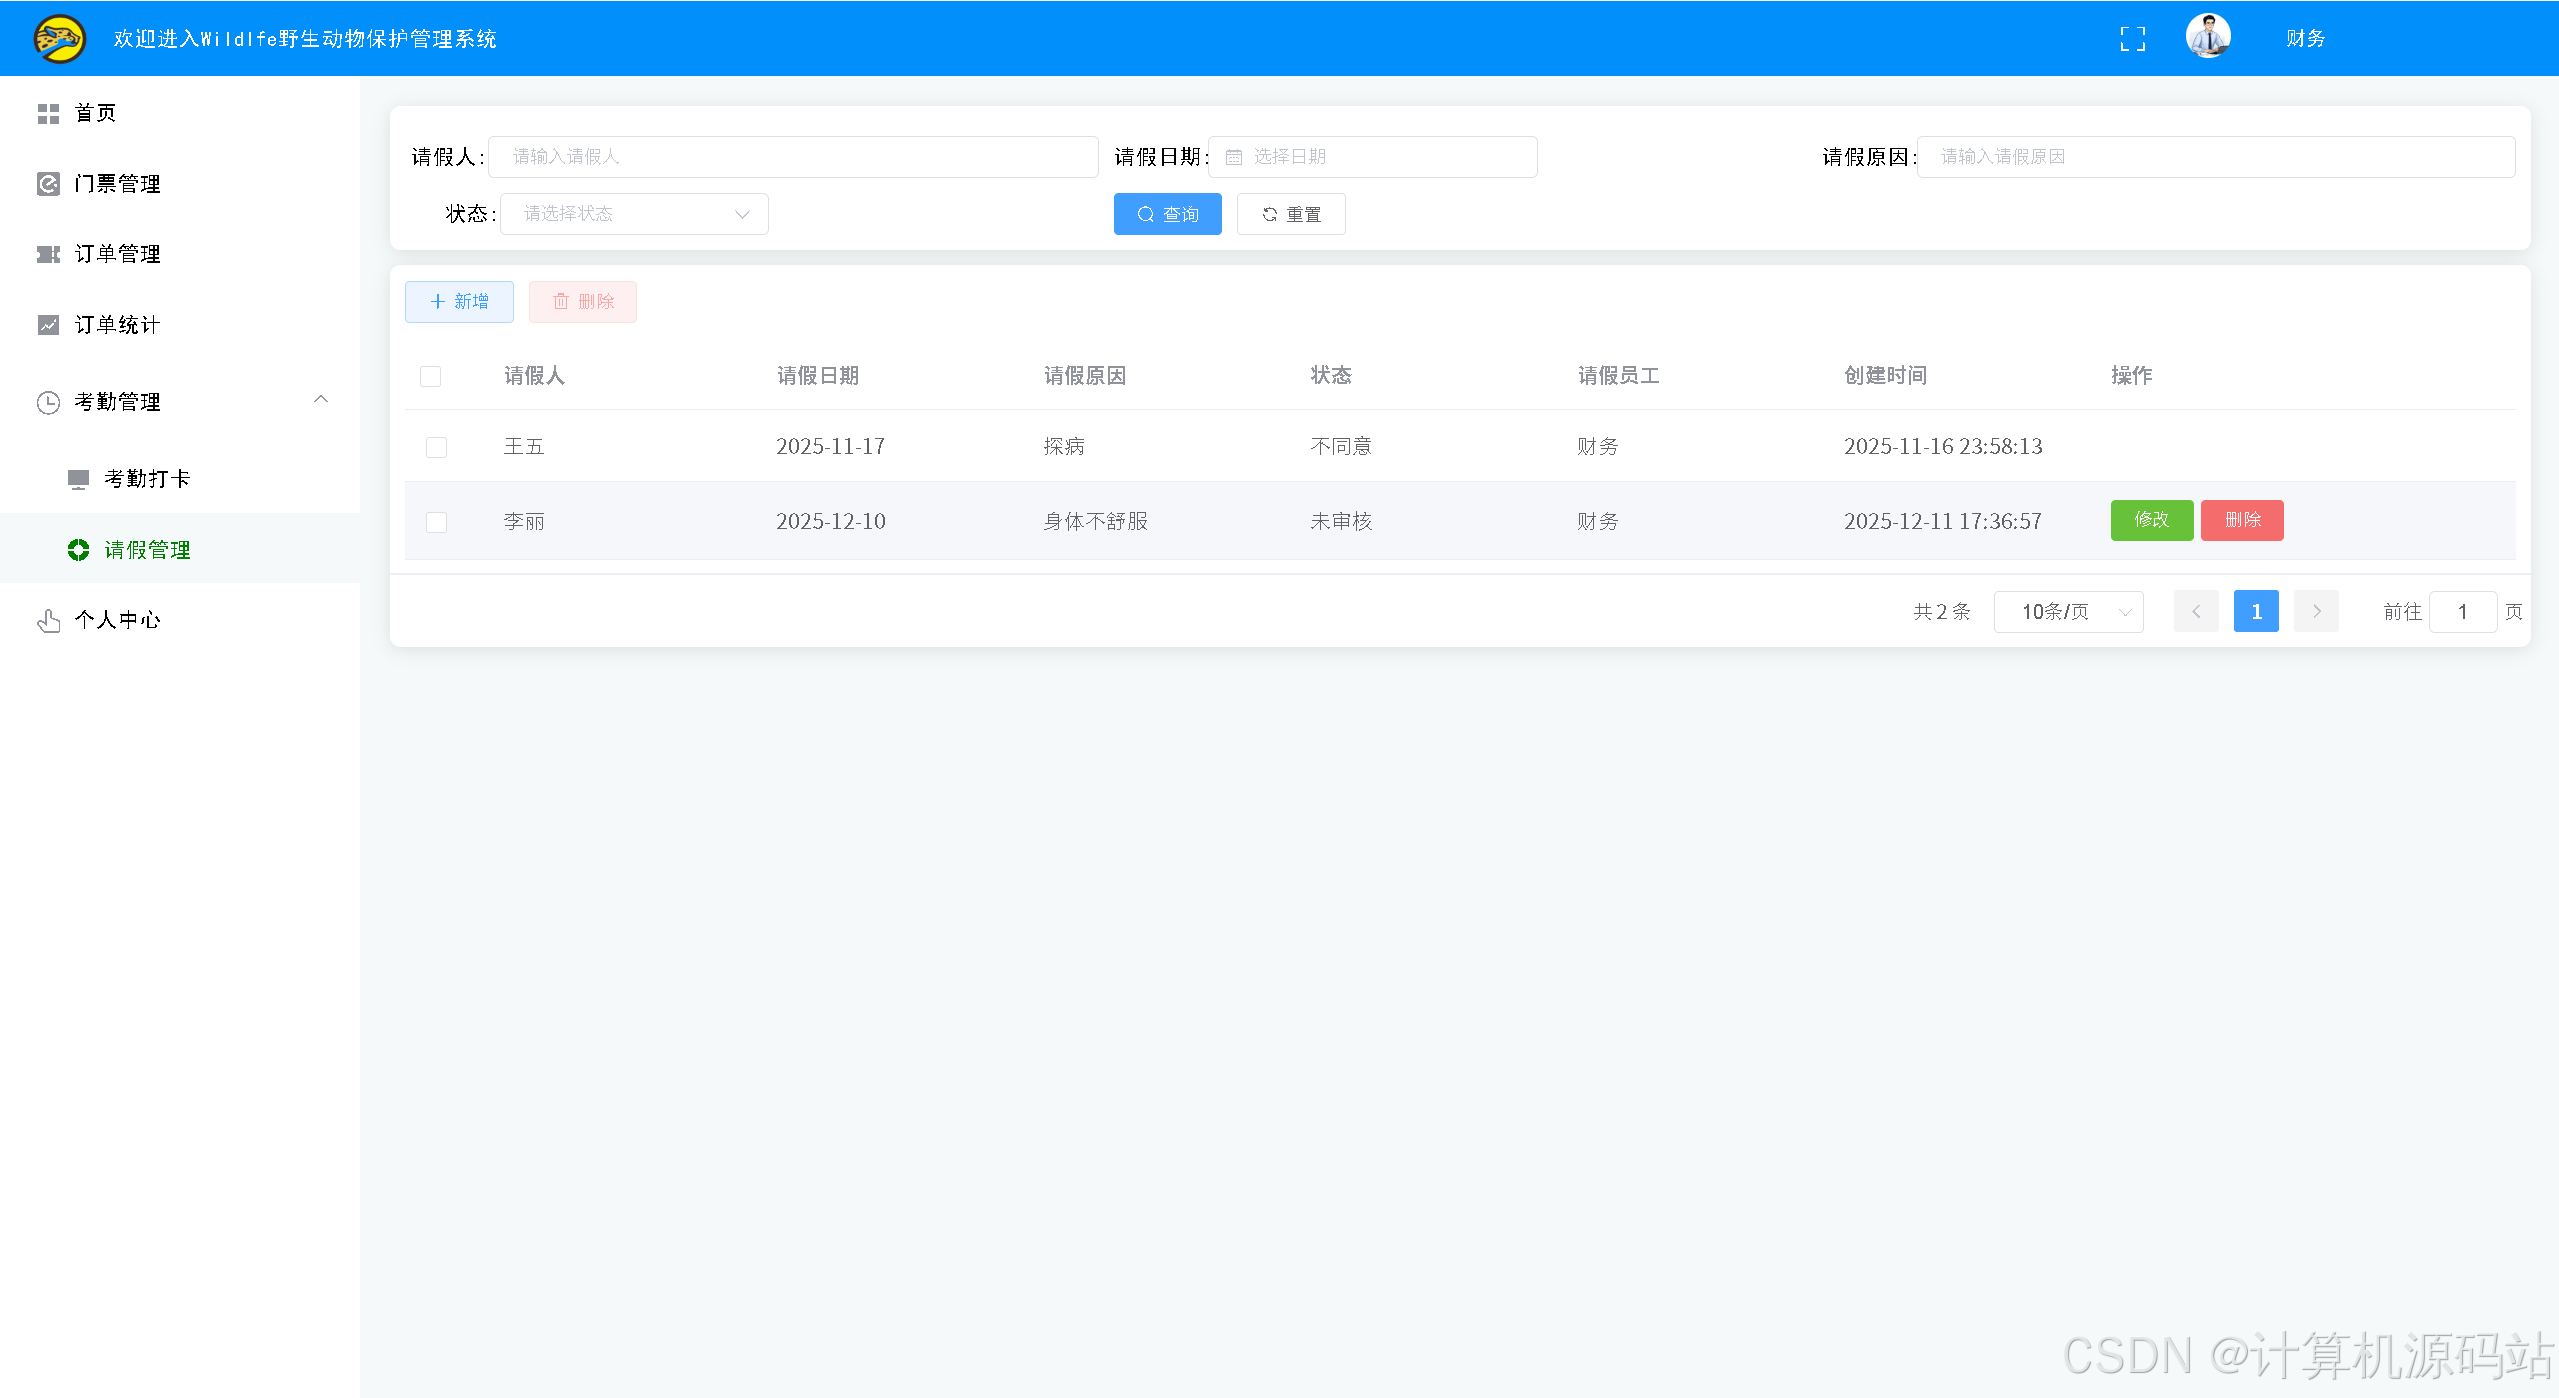Focus the 请假人 search input
The height and width of the screenshot is (1398, 2559).
click(x=793, y=157)
